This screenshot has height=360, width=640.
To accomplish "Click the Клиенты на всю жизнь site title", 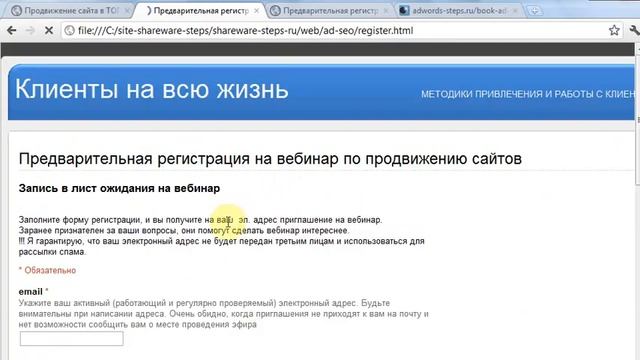I will 152,89.
